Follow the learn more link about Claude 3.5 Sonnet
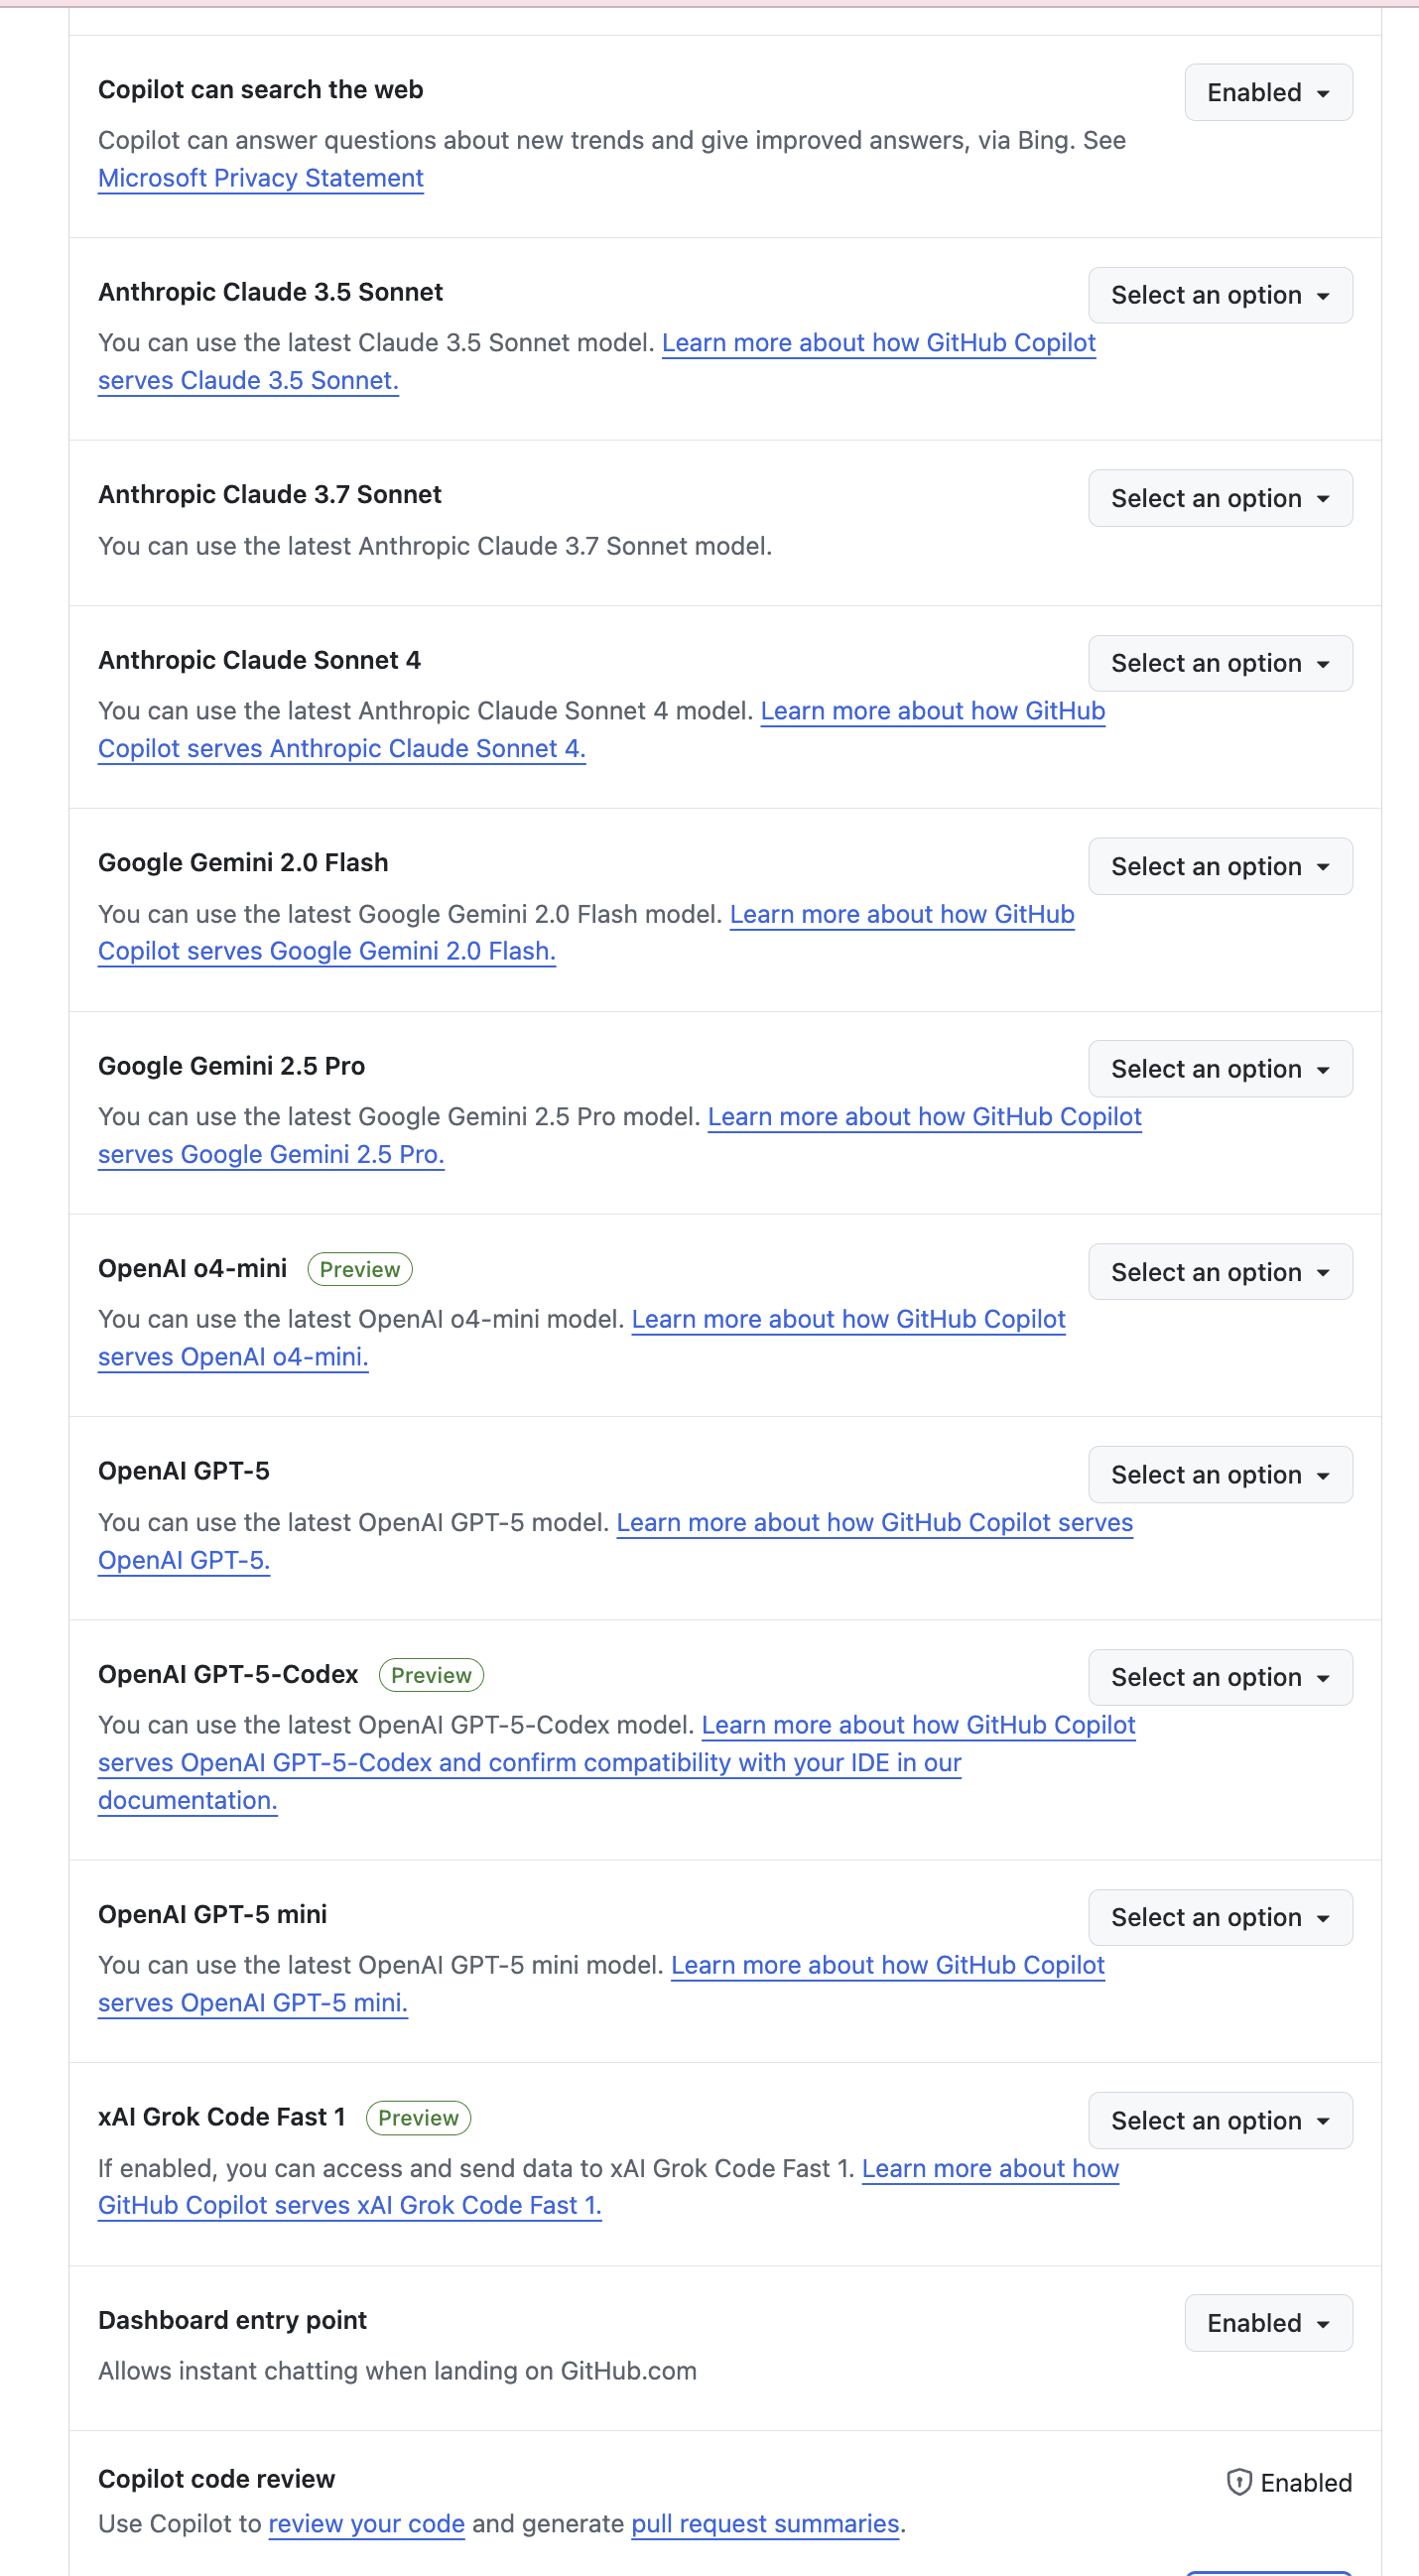1419x2576 pixels. pos(878,343)
